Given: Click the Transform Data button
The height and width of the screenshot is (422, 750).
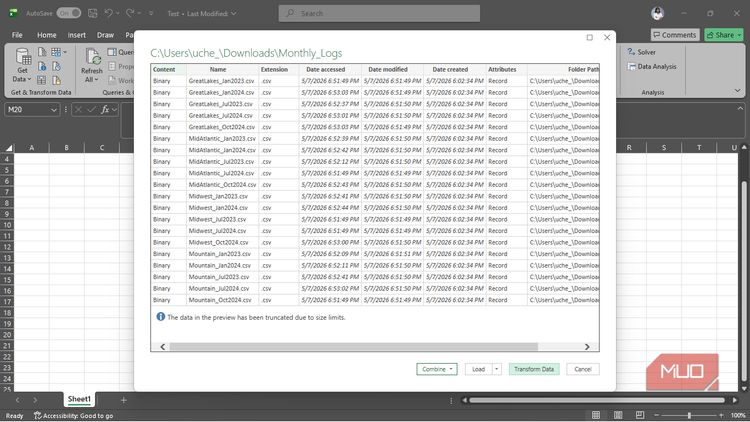Looking at the screenshot, I should point(534,369).
